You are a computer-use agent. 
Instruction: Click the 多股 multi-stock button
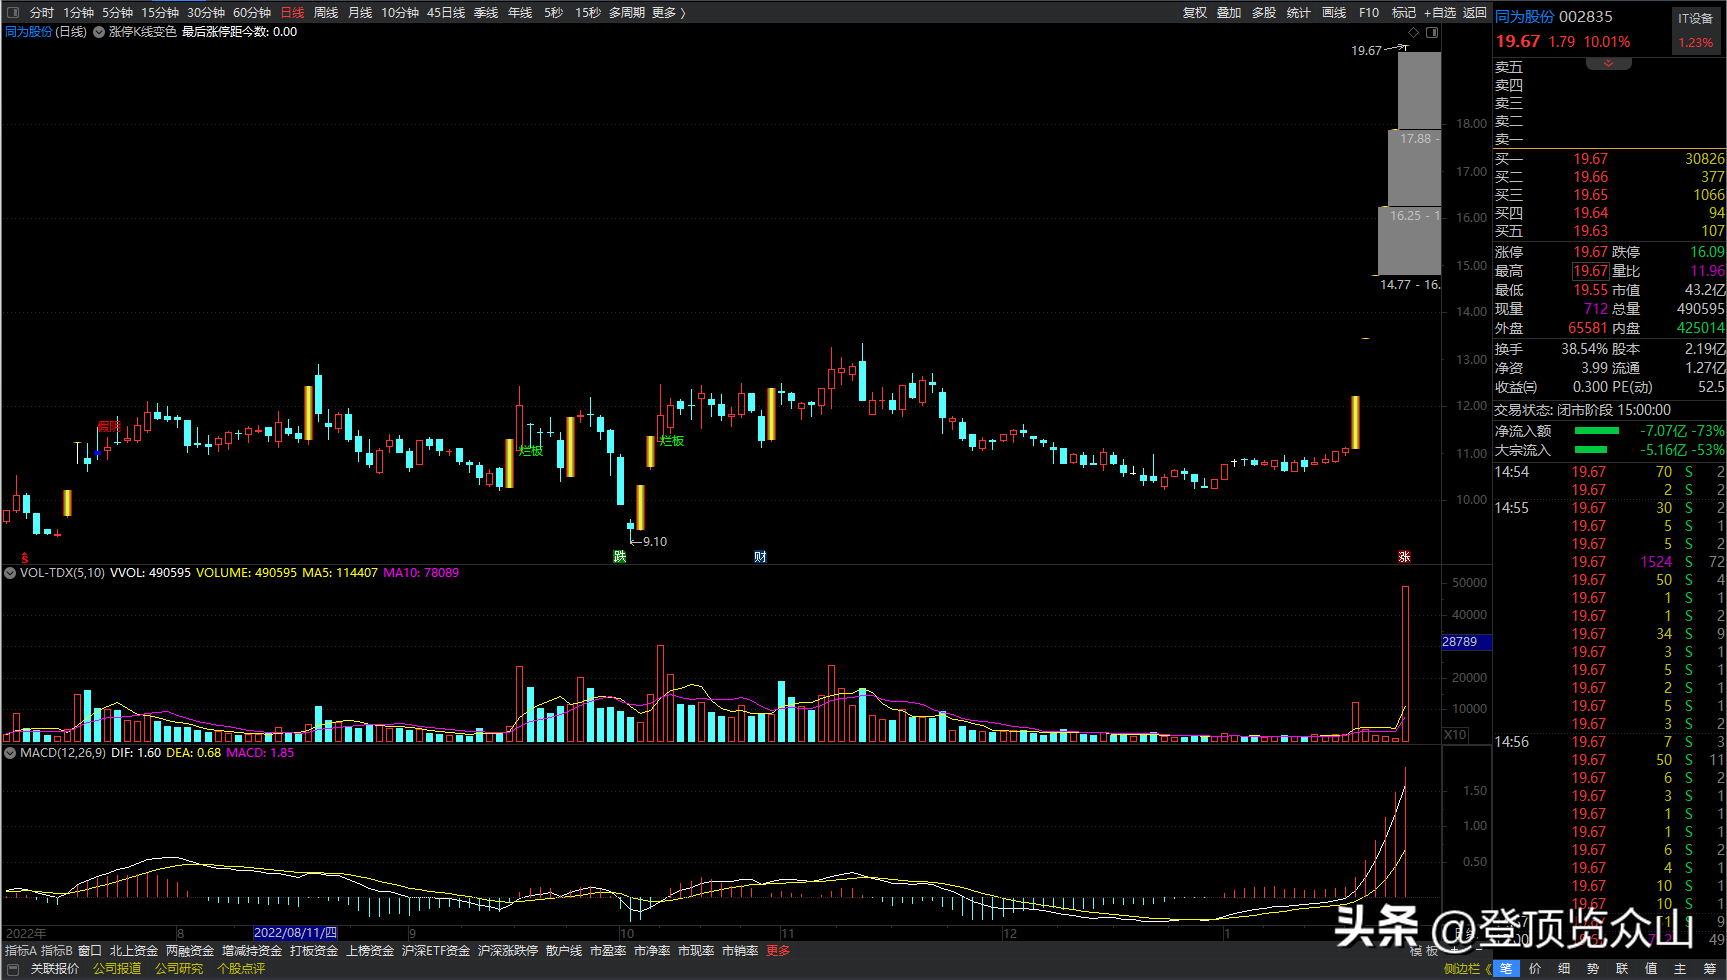(x=1264, y=13)
